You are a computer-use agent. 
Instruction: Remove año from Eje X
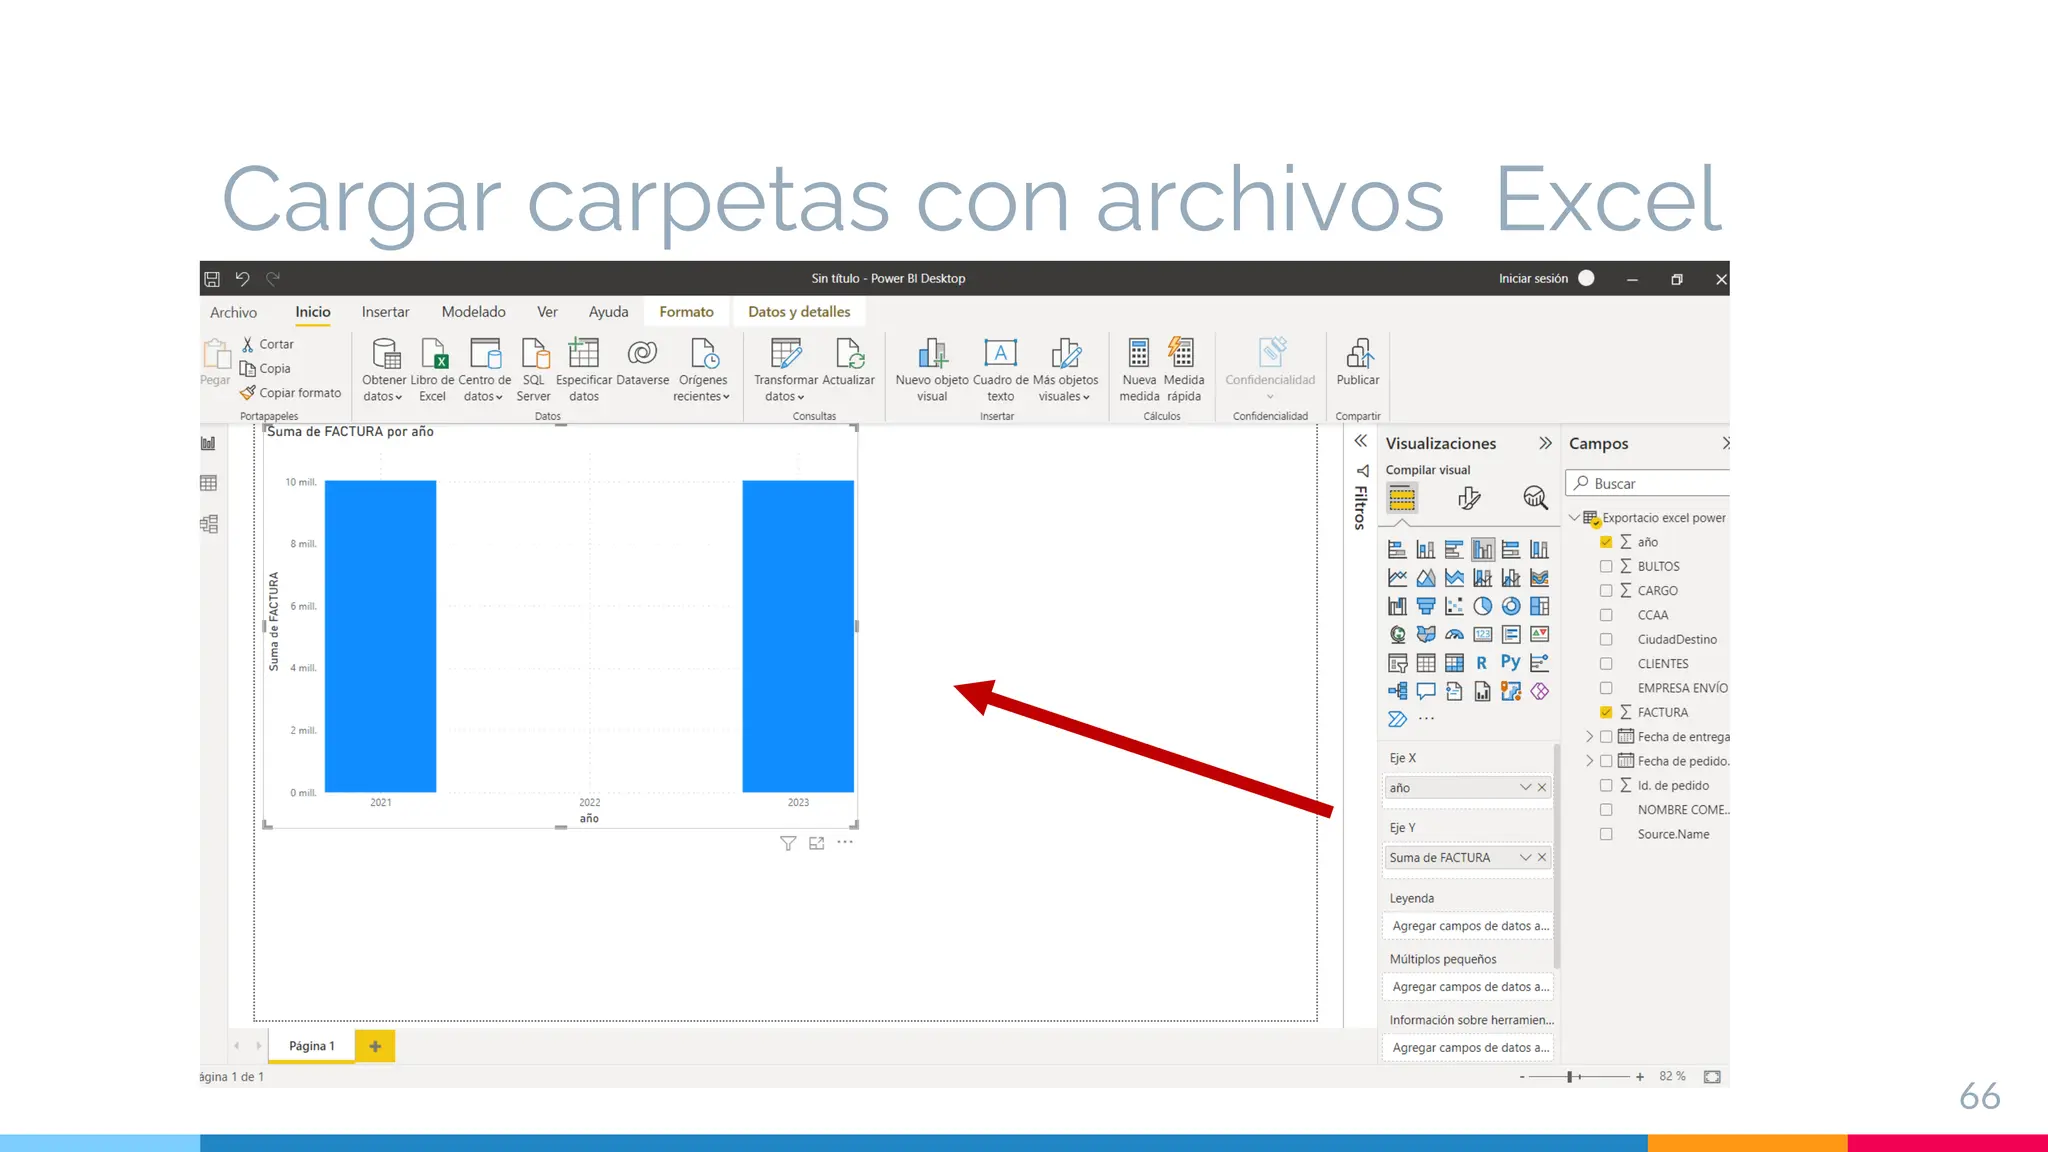coord(1542,788)
